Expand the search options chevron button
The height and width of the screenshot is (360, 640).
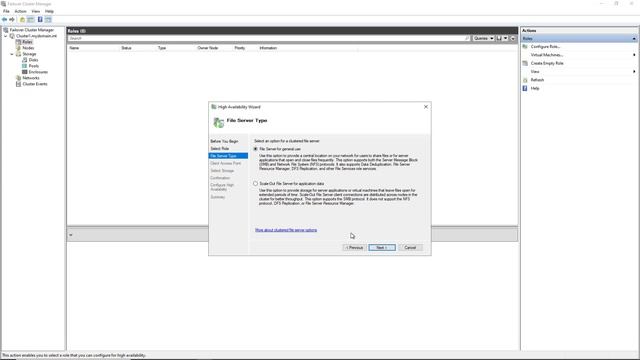pyautogui.click(x=513, y=38)
